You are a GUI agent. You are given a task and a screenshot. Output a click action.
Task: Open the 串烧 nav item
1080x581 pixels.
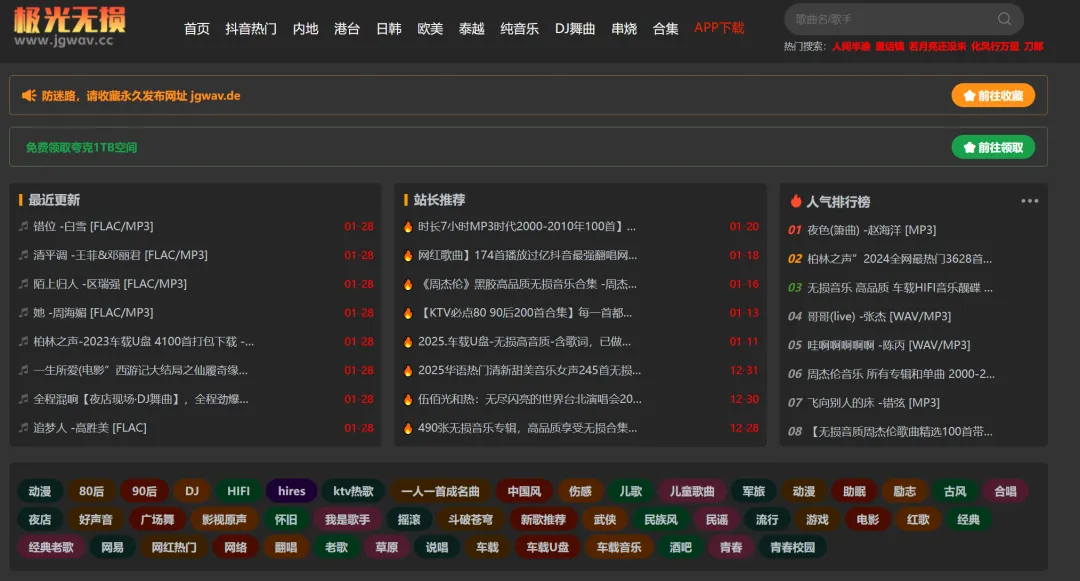[623, 28]
